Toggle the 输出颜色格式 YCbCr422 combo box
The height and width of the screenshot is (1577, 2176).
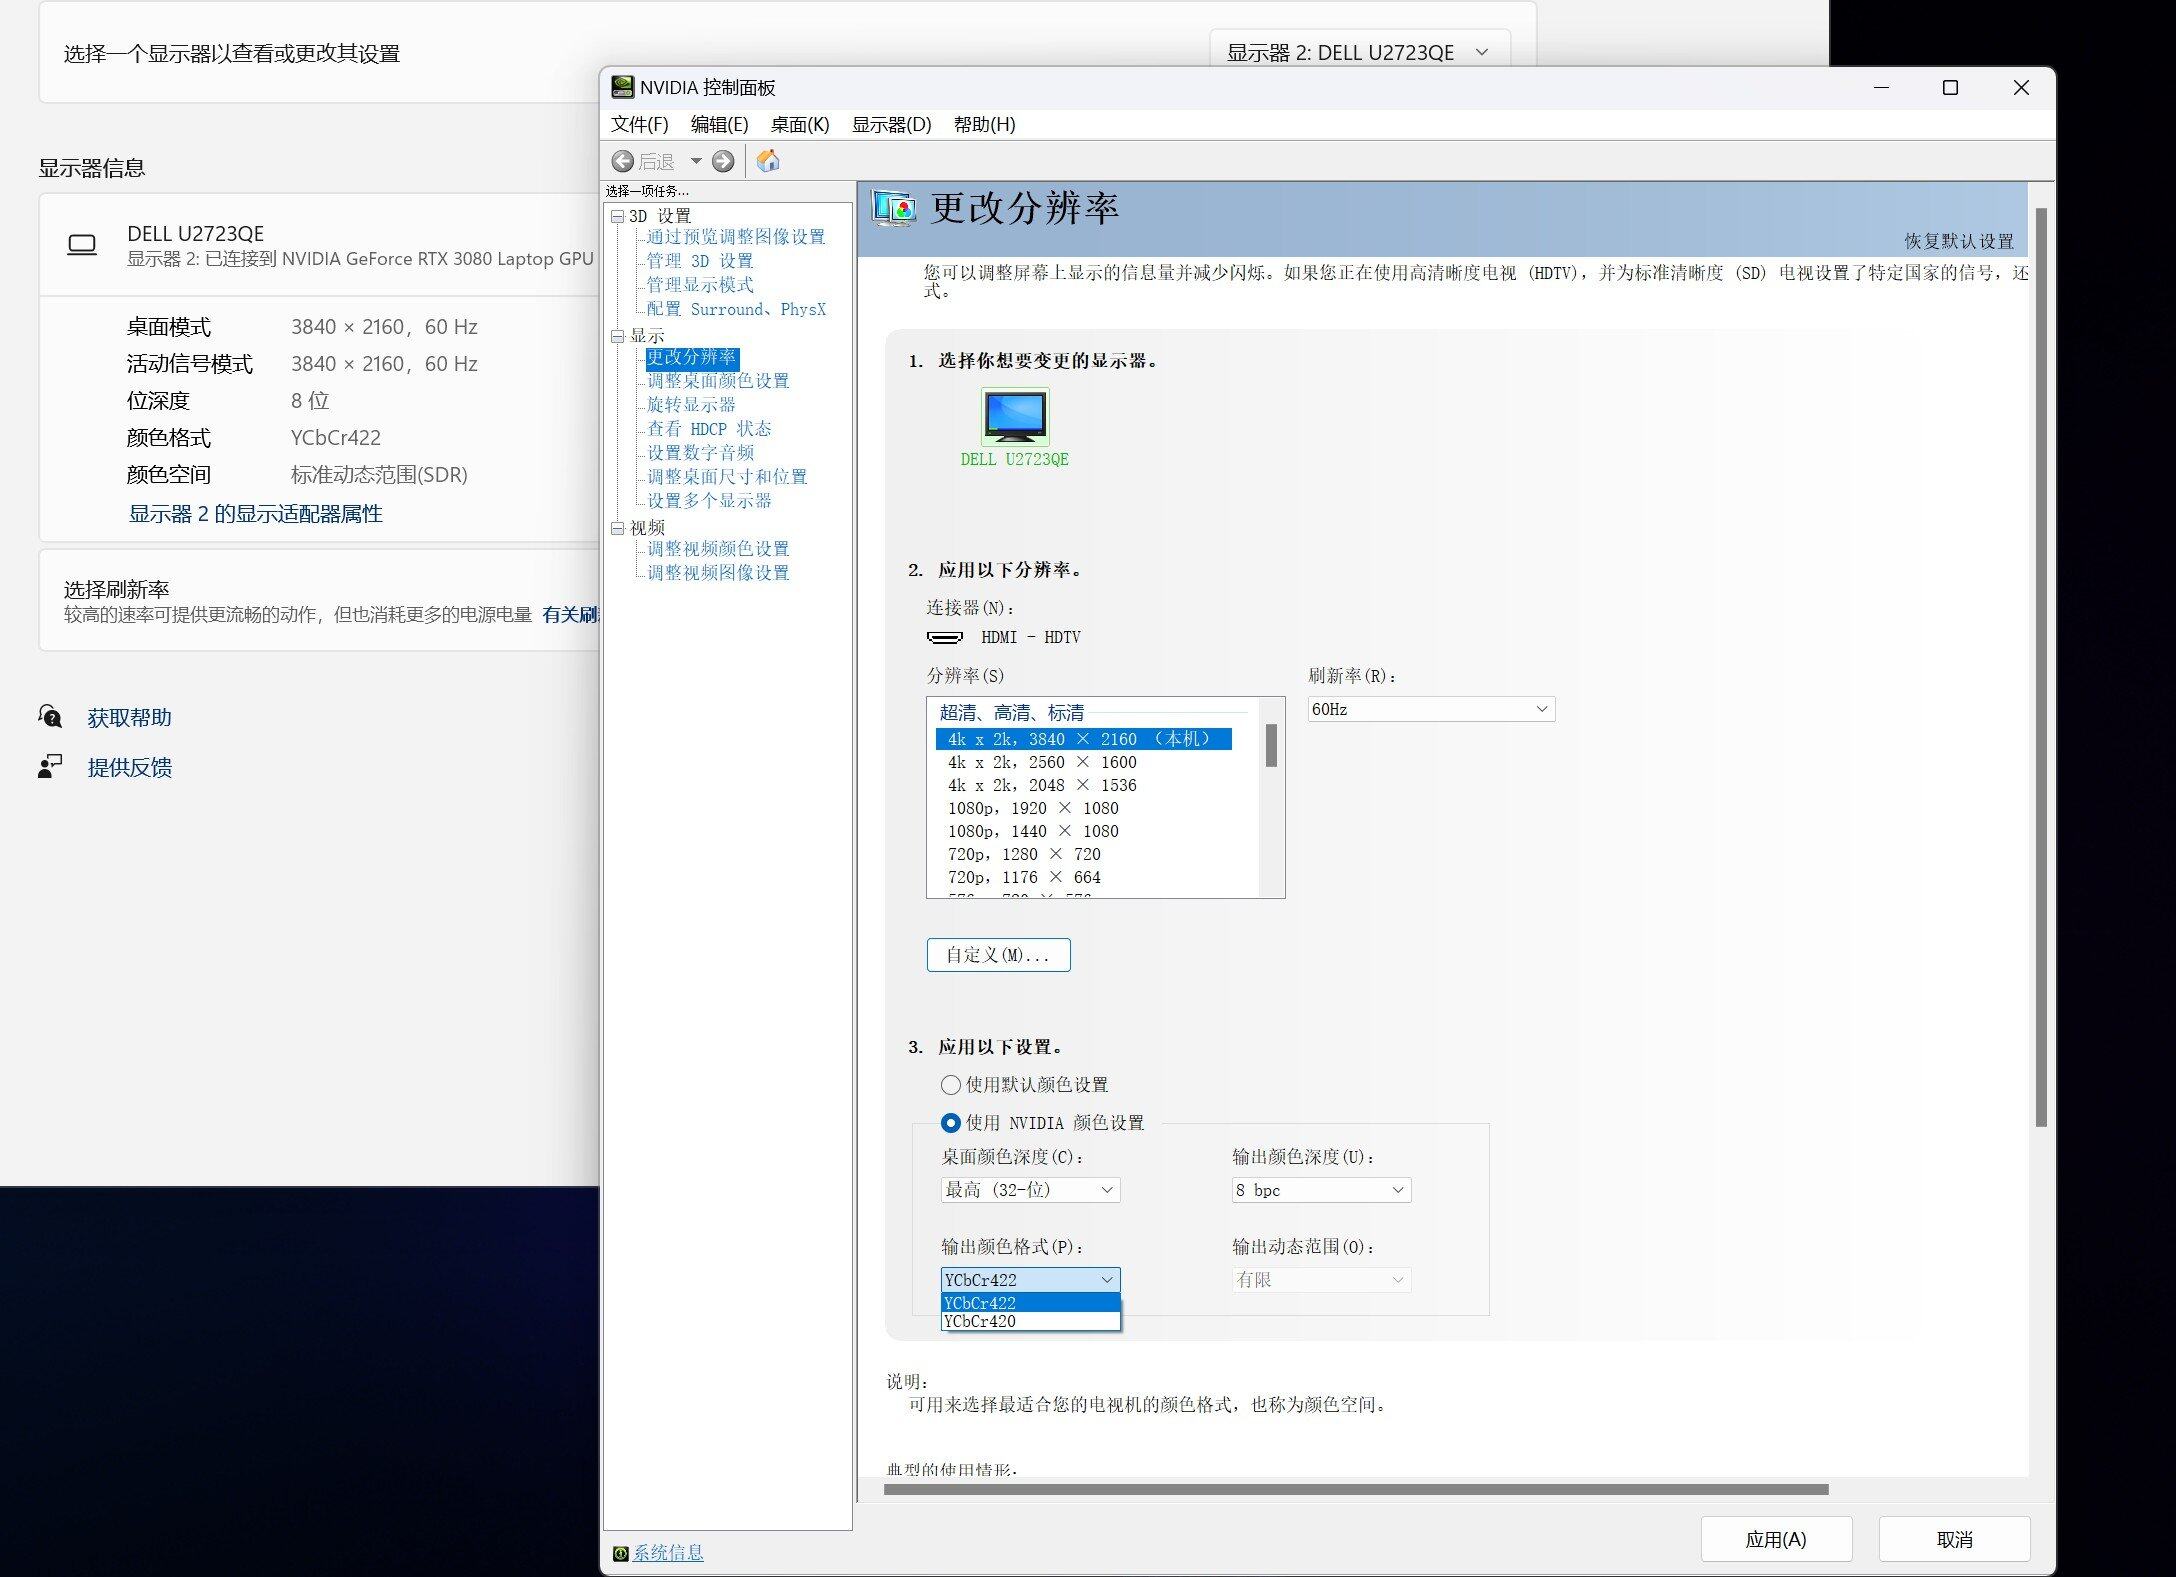[x=1030, y=1280]
